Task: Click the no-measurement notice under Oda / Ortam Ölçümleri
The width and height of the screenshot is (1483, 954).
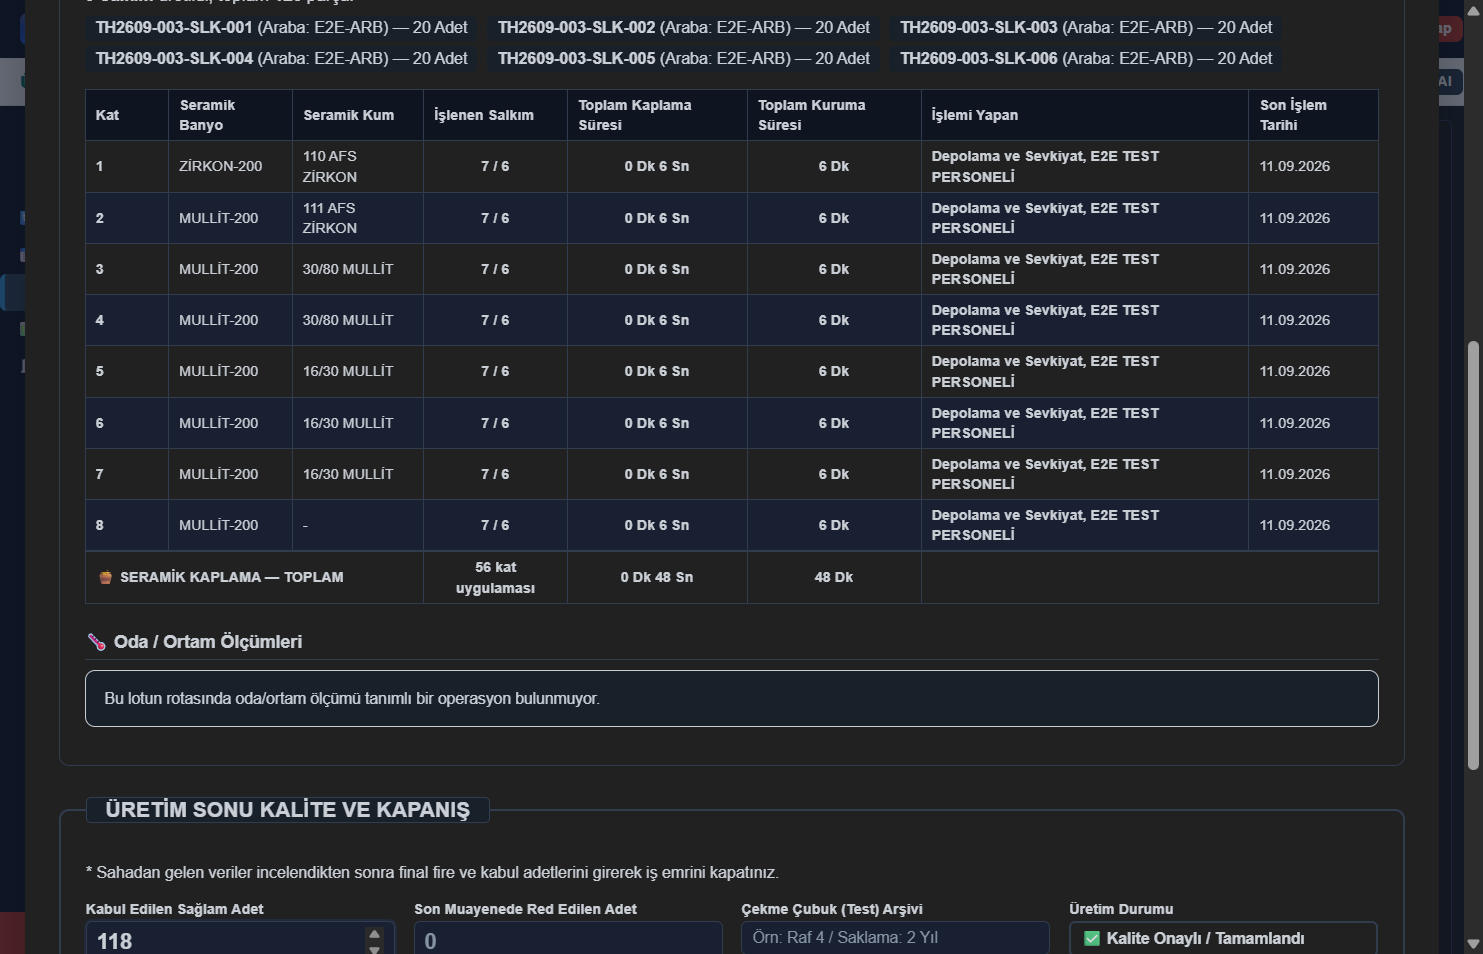Action: tap(732, 698)
